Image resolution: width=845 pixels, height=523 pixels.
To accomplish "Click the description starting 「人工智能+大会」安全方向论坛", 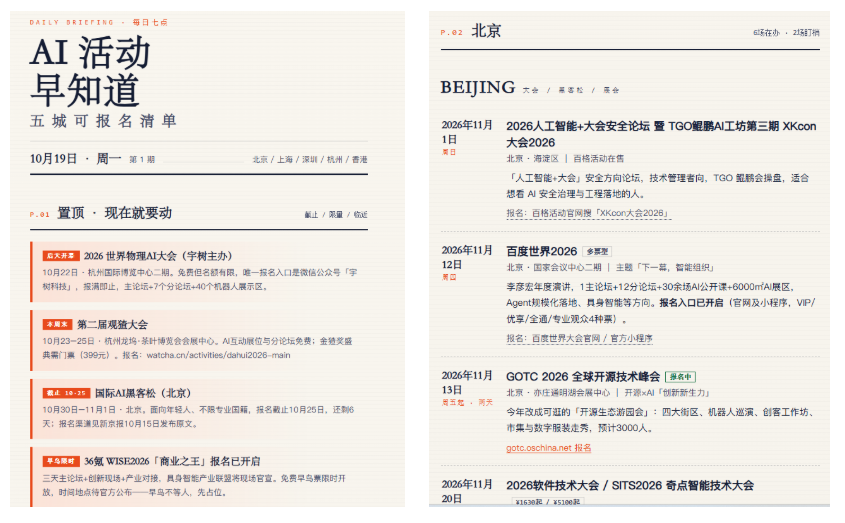I will coord(657,186).
